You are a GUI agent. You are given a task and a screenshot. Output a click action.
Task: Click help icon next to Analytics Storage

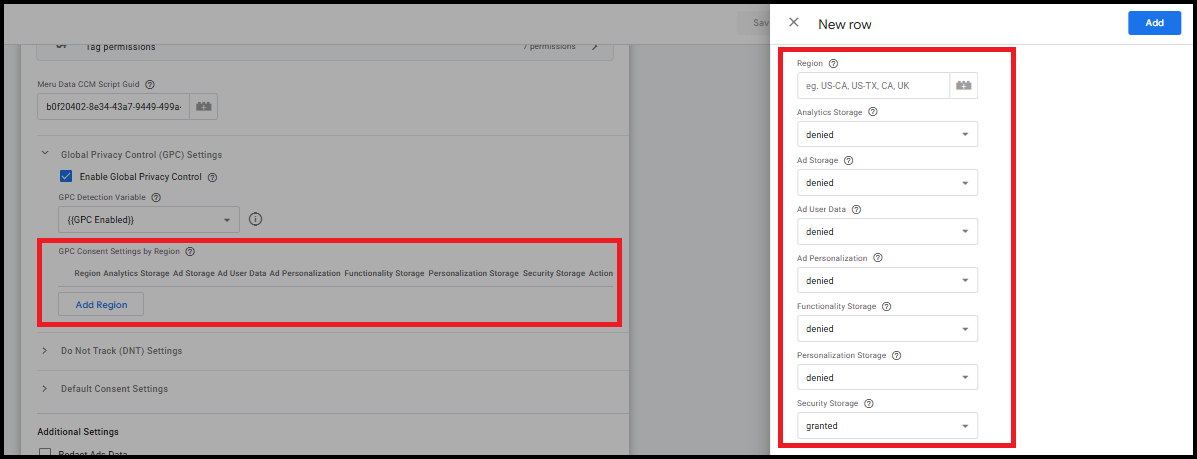pos(873,112)
